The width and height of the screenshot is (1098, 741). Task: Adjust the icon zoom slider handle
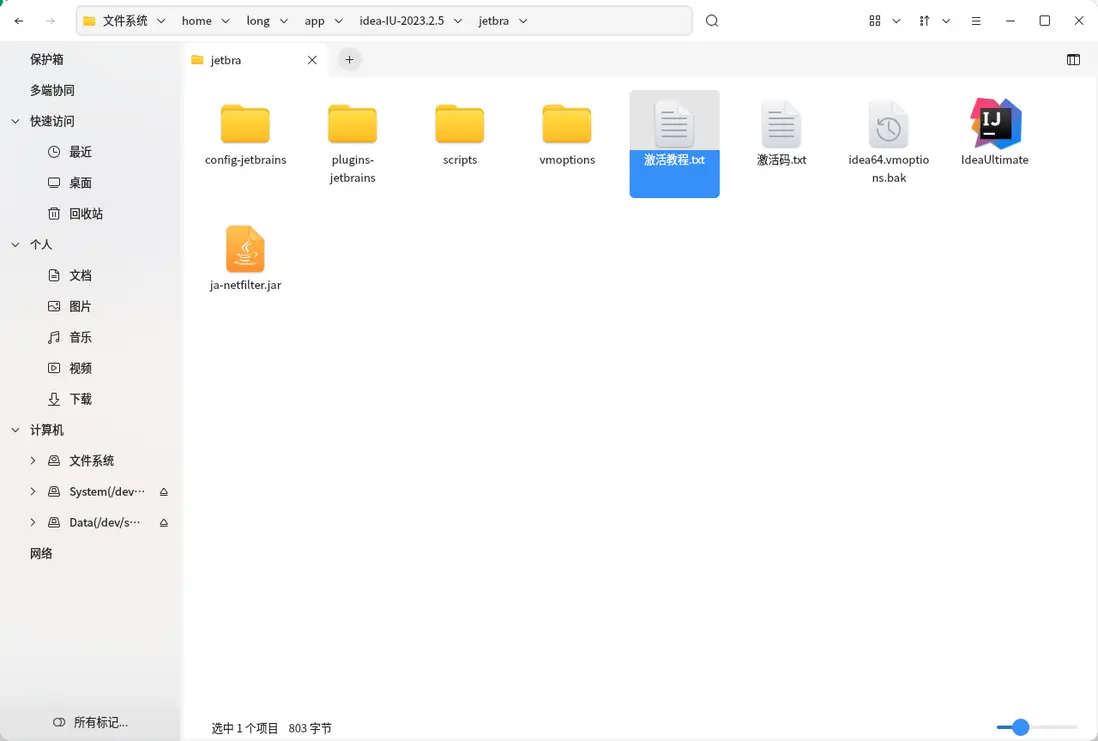point(1020,727)
